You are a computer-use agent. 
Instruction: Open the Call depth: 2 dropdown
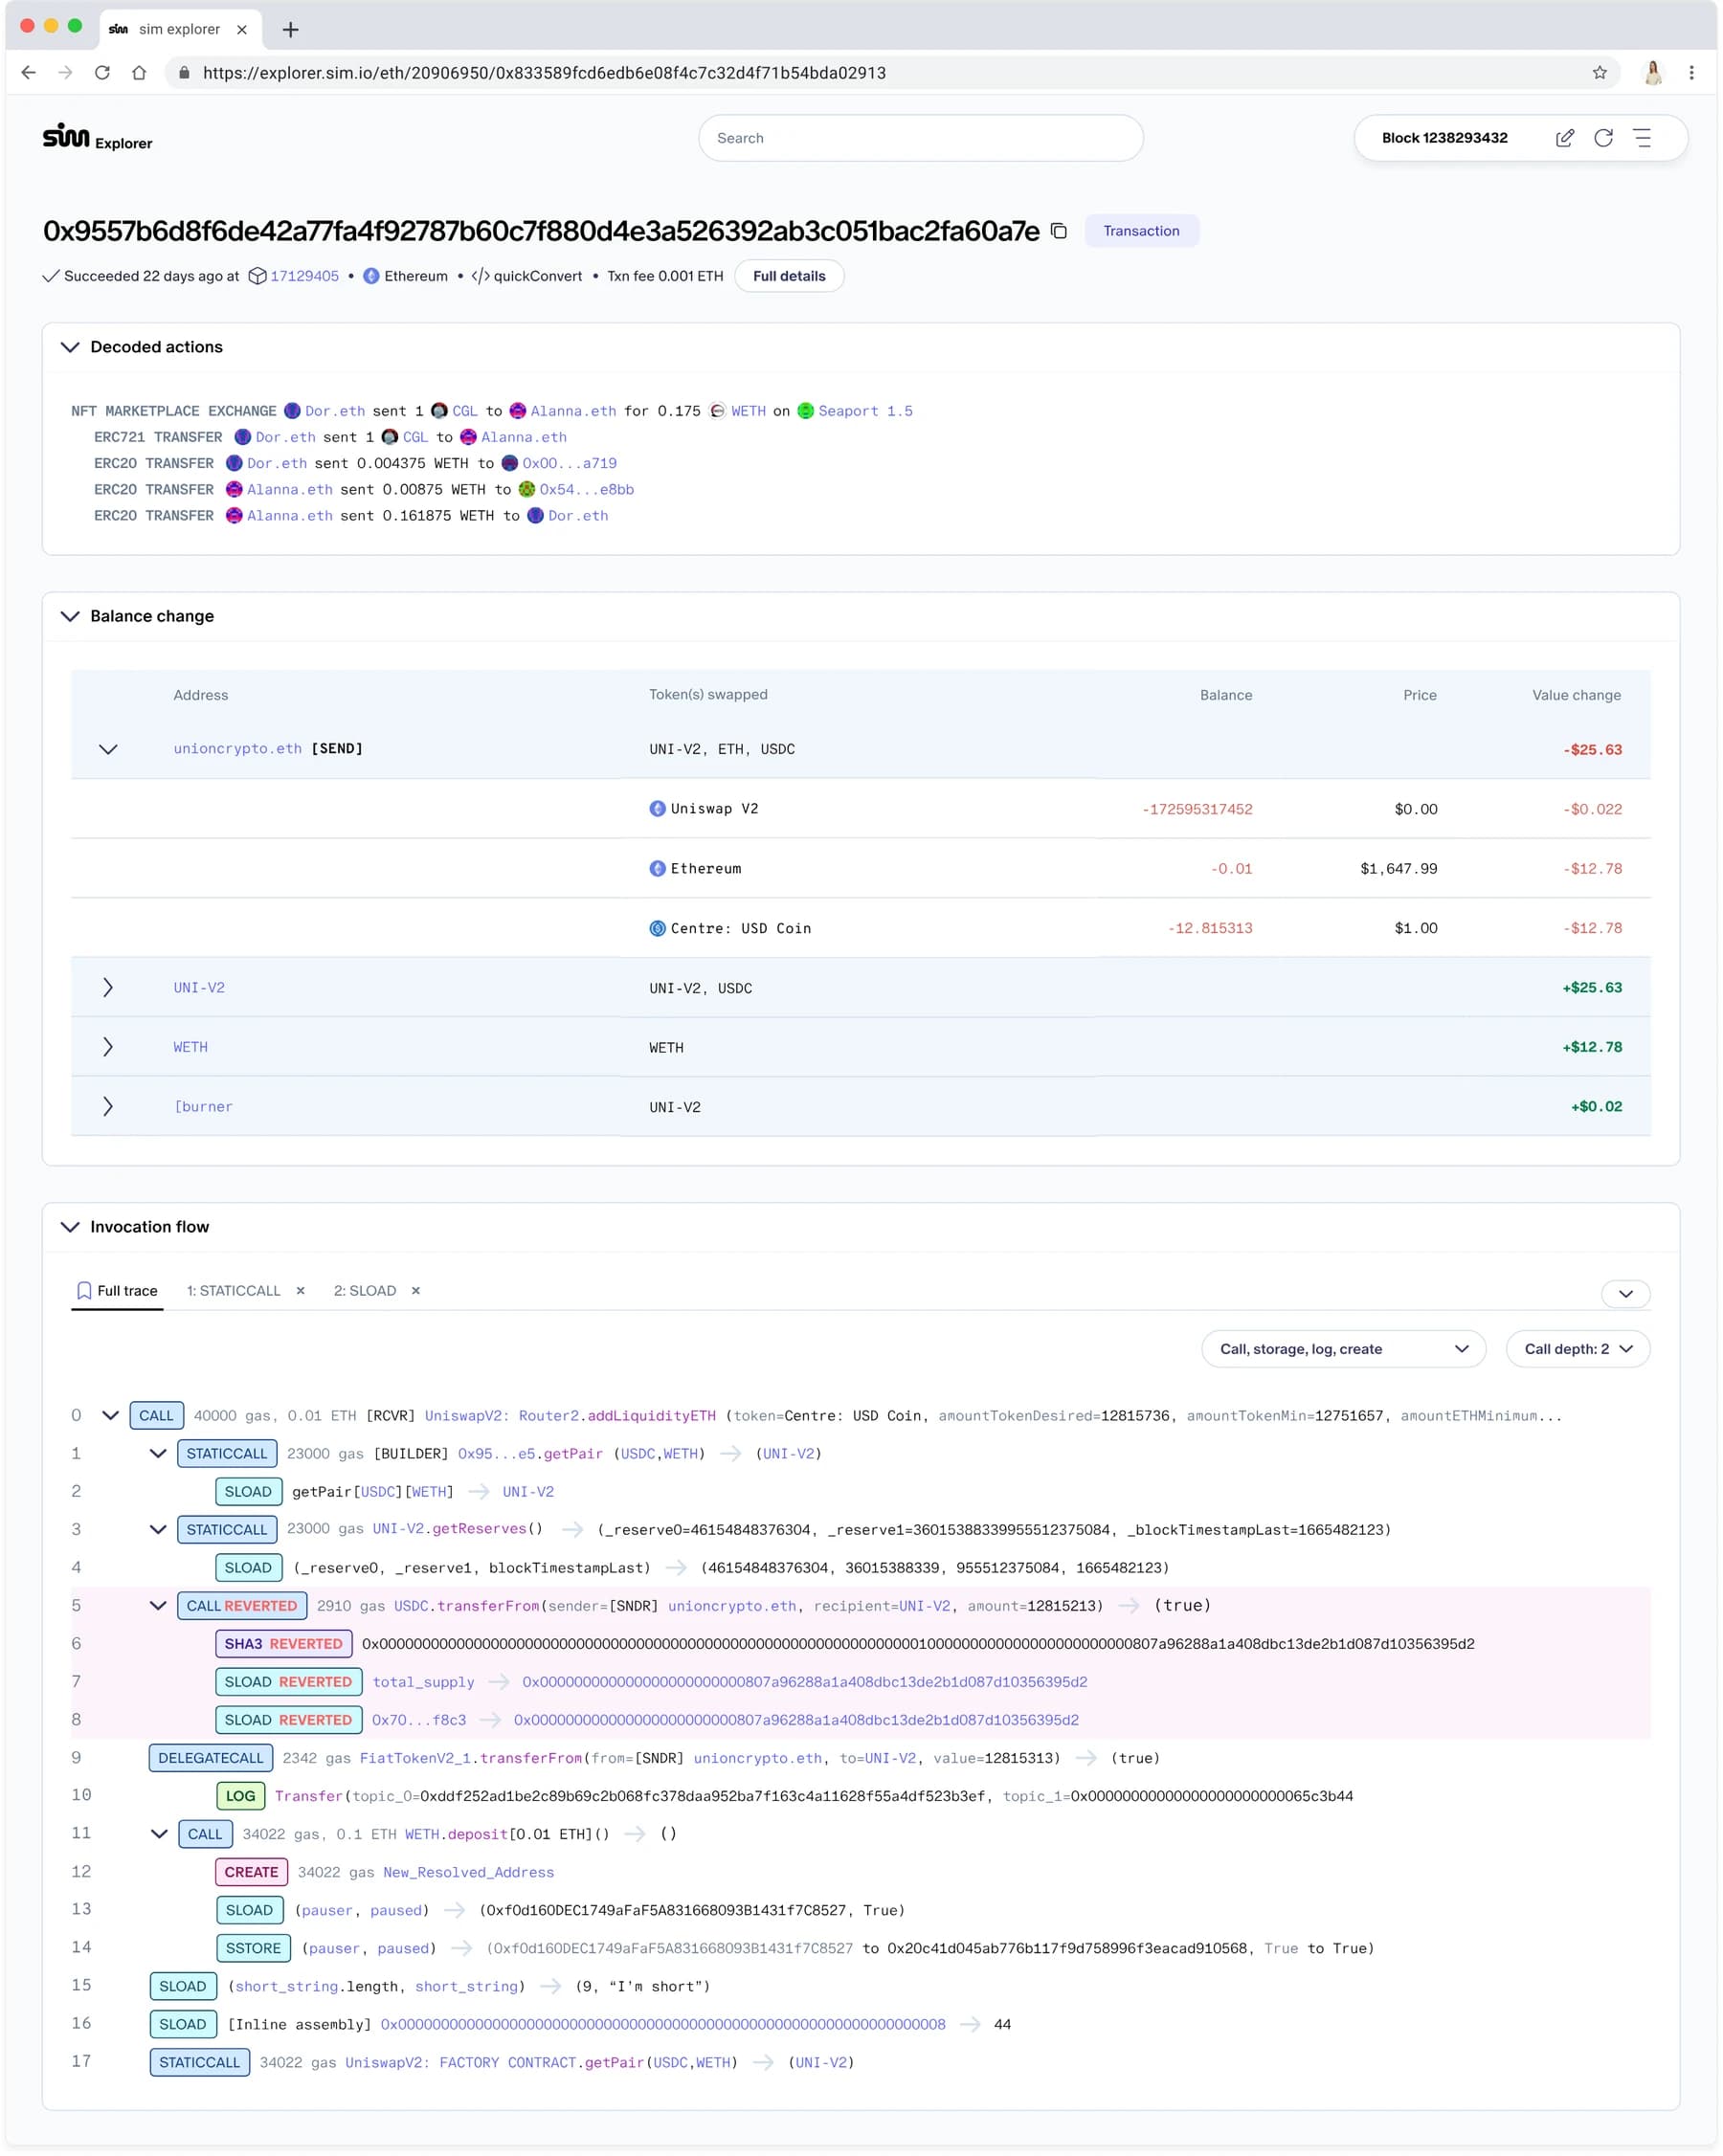point(1577,1349)
